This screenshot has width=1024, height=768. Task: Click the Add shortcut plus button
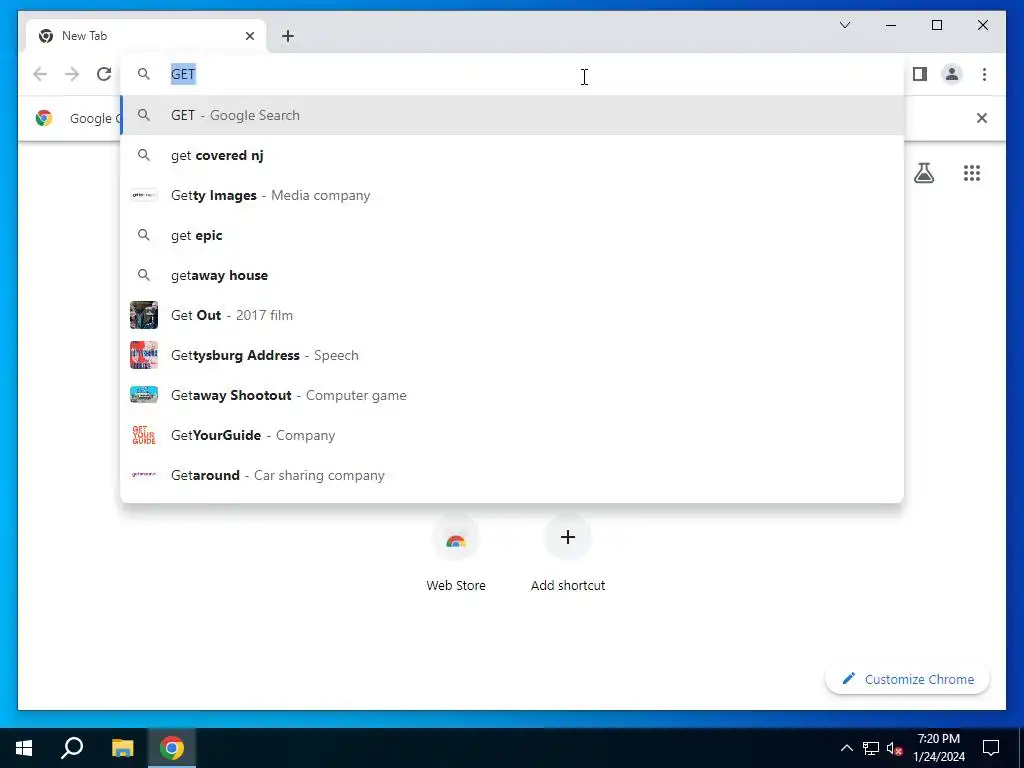click(568, 537)
